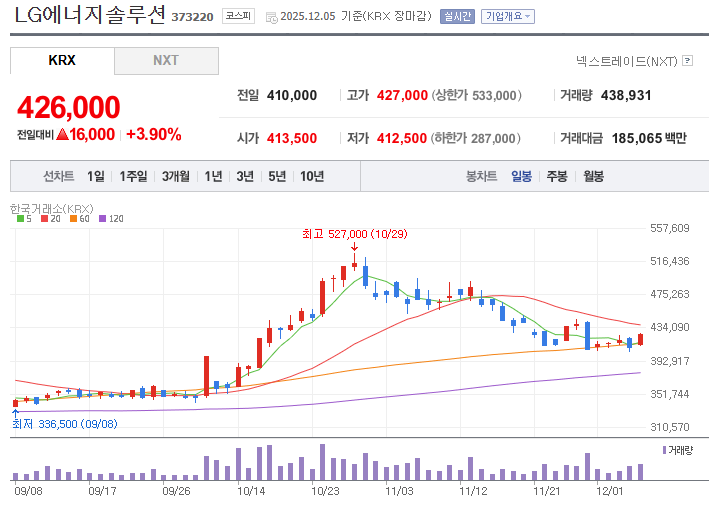Viewport: 709px width, 506px height.
Task: Click the current price 426,000
Action: [x=69, y=108]
